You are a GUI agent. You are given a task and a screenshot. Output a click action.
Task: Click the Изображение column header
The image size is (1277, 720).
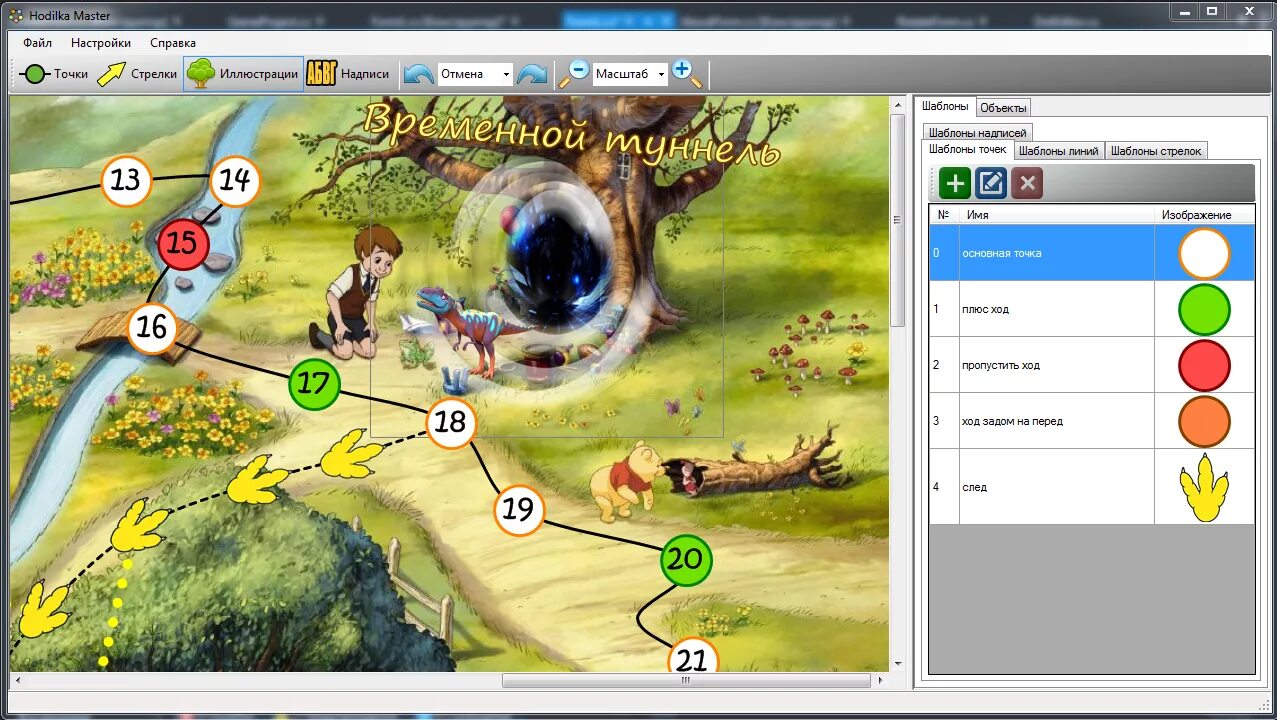[1204, 215]
